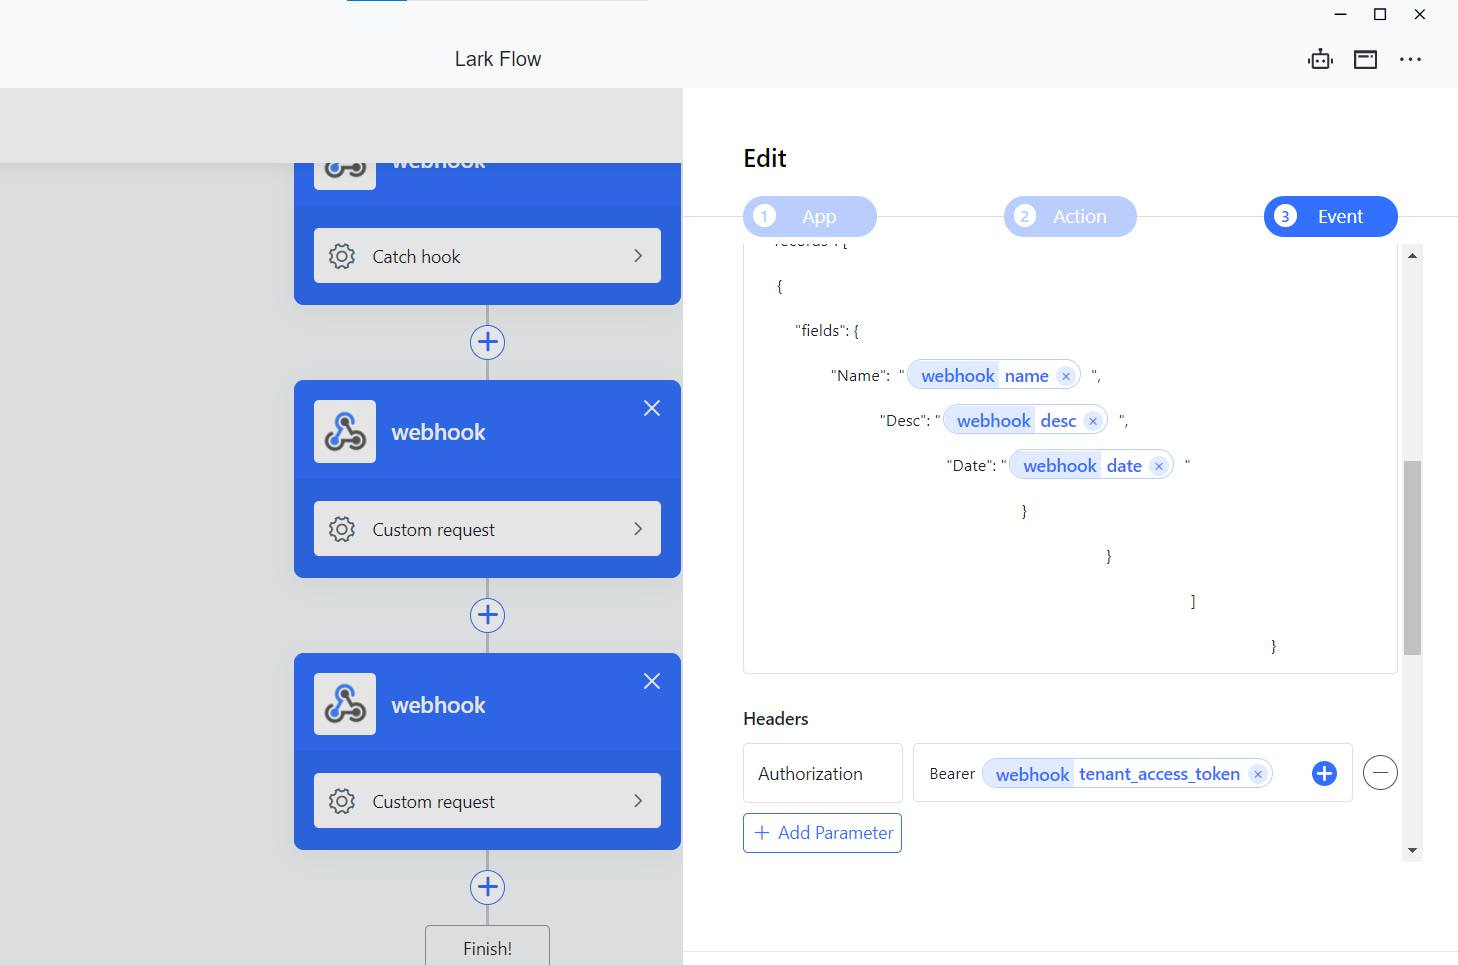Click scrollbar down arrow in Edit panel

(1412, 850)
